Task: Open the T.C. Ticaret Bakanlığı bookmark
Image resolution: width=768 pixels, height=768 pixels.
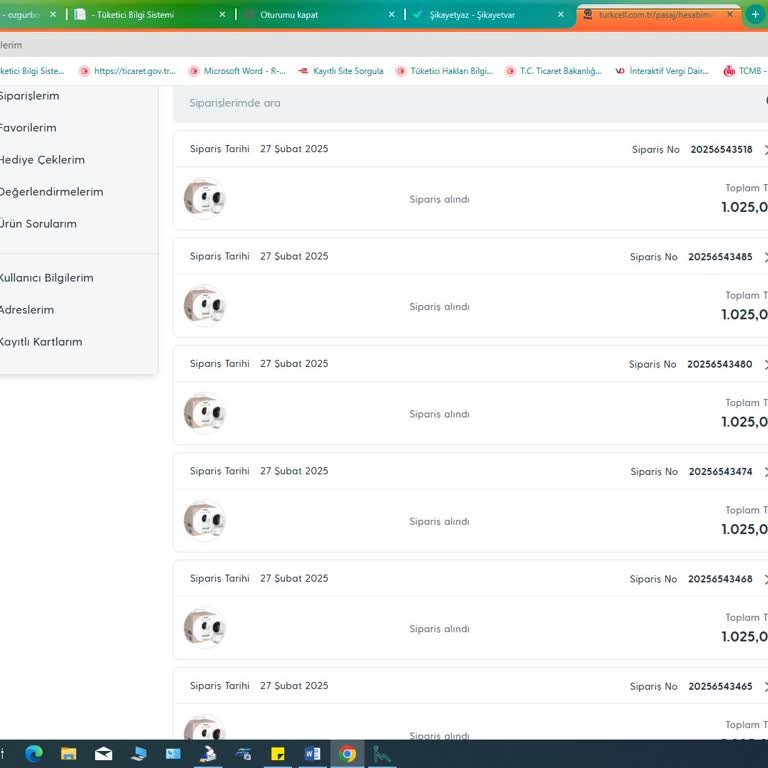Action: (x=553, y=71)
